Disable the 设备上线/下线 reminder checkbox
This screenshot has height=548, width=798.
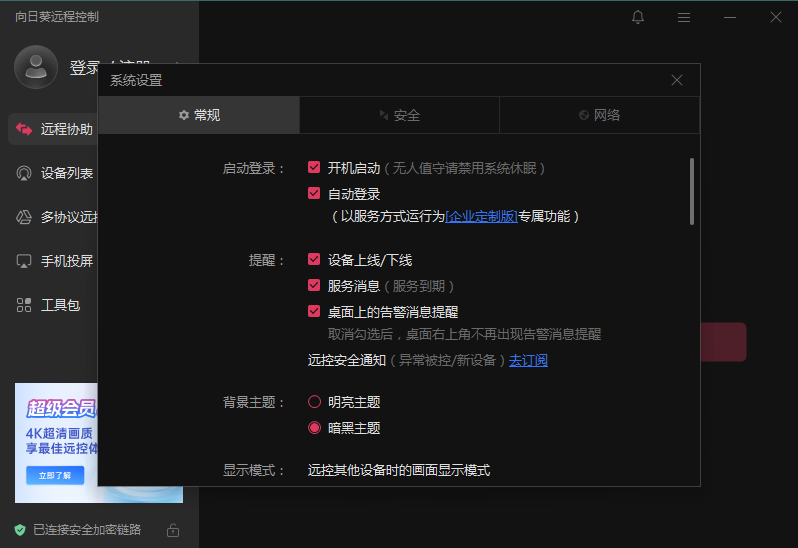[x=314, y=260]
